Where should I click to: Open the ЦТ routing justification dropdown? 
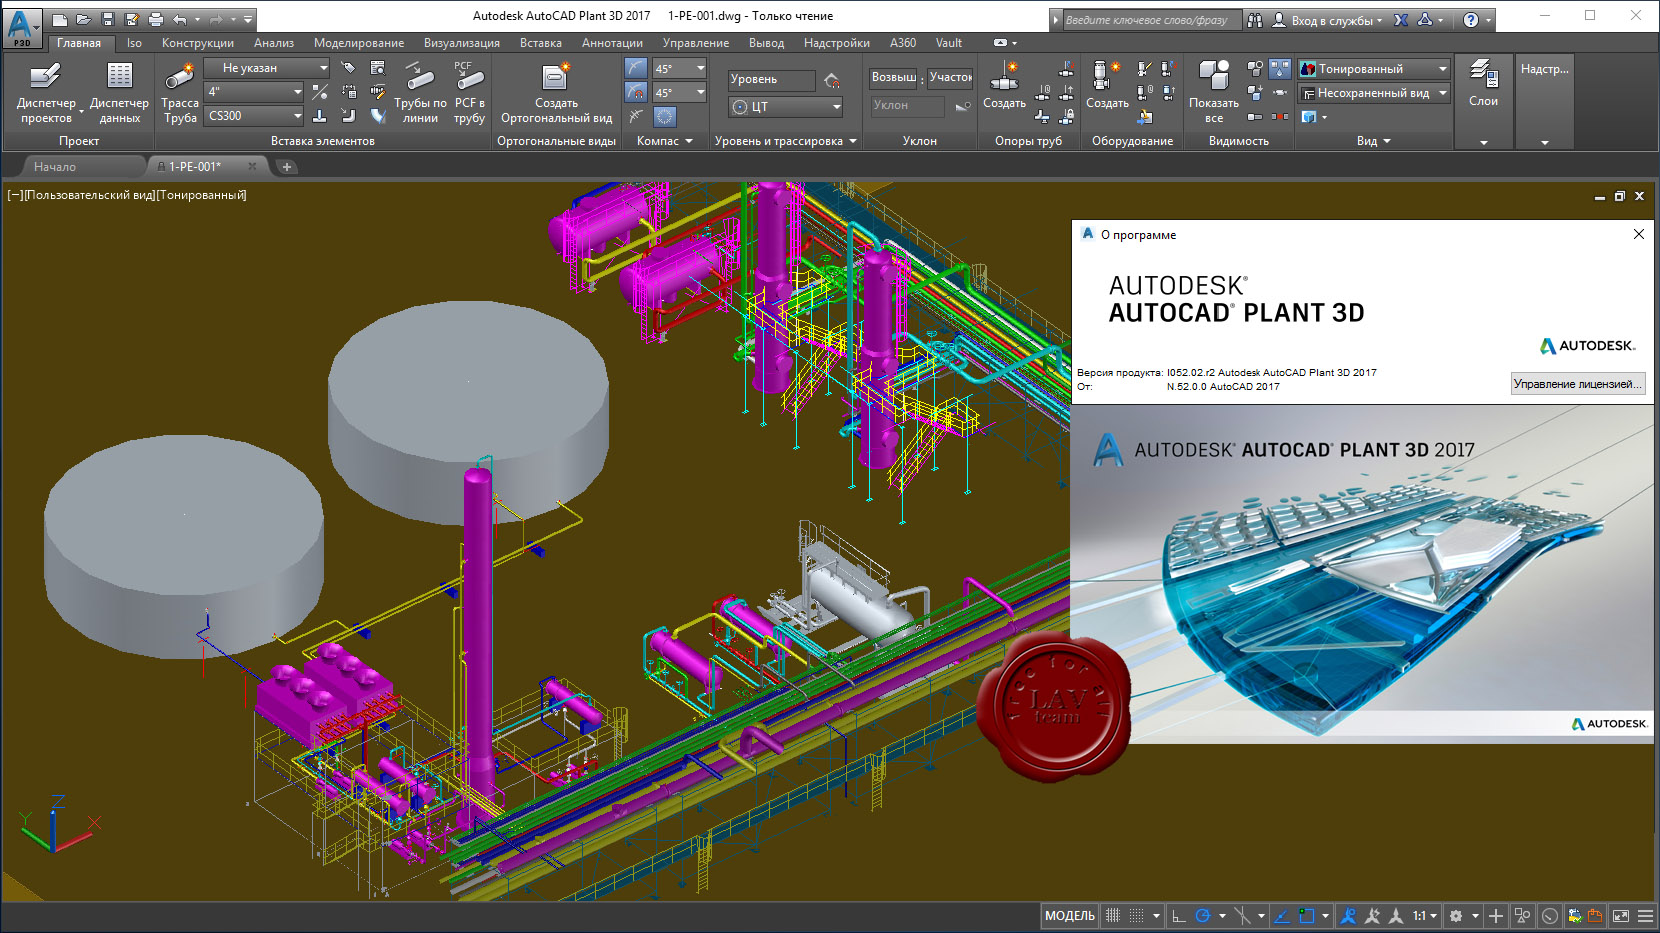(x=786, y=107)
